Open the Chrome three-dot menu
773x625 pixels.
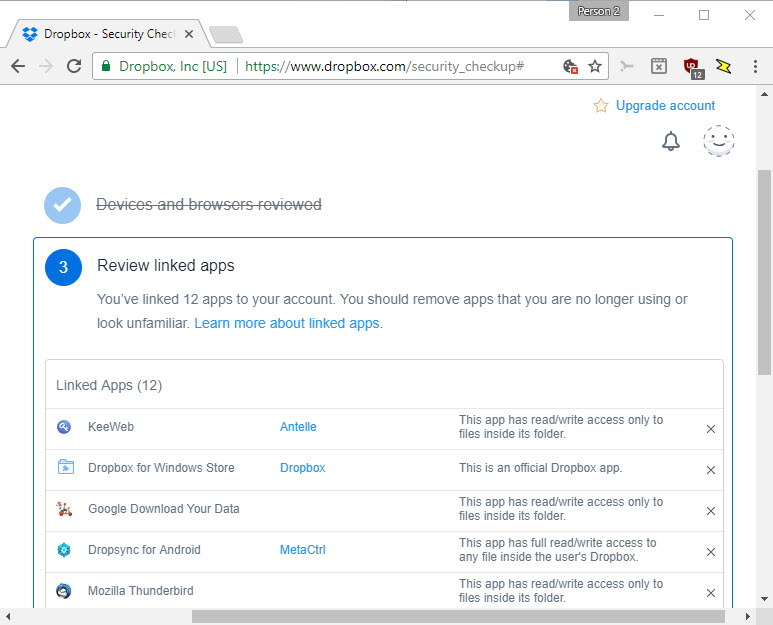coord(755,67)
